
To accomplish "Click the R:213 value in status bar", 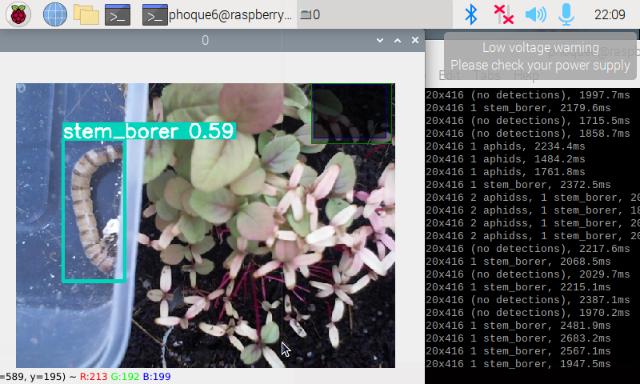I will click(94, 376).
